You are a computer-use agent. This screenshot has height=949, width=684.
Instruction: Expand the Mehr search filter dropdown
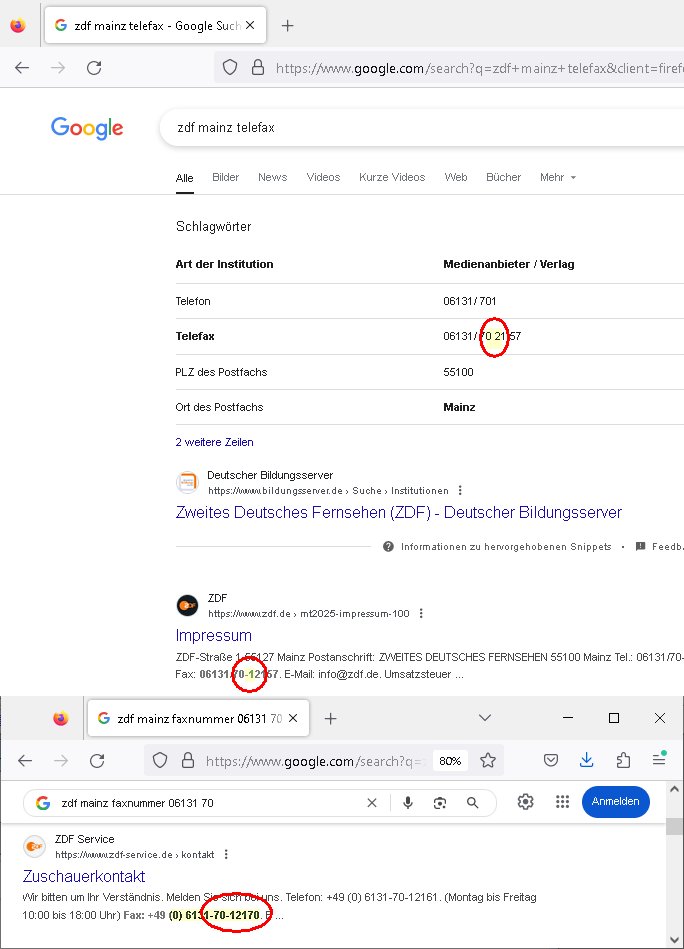point(558,177)
